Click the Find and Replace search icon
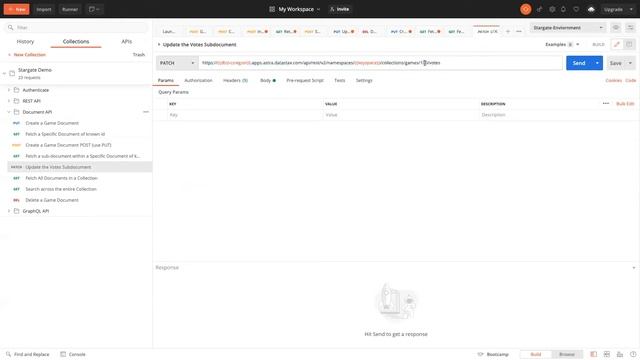The height and width of the screenshot is (360, 640). point(9,354)
